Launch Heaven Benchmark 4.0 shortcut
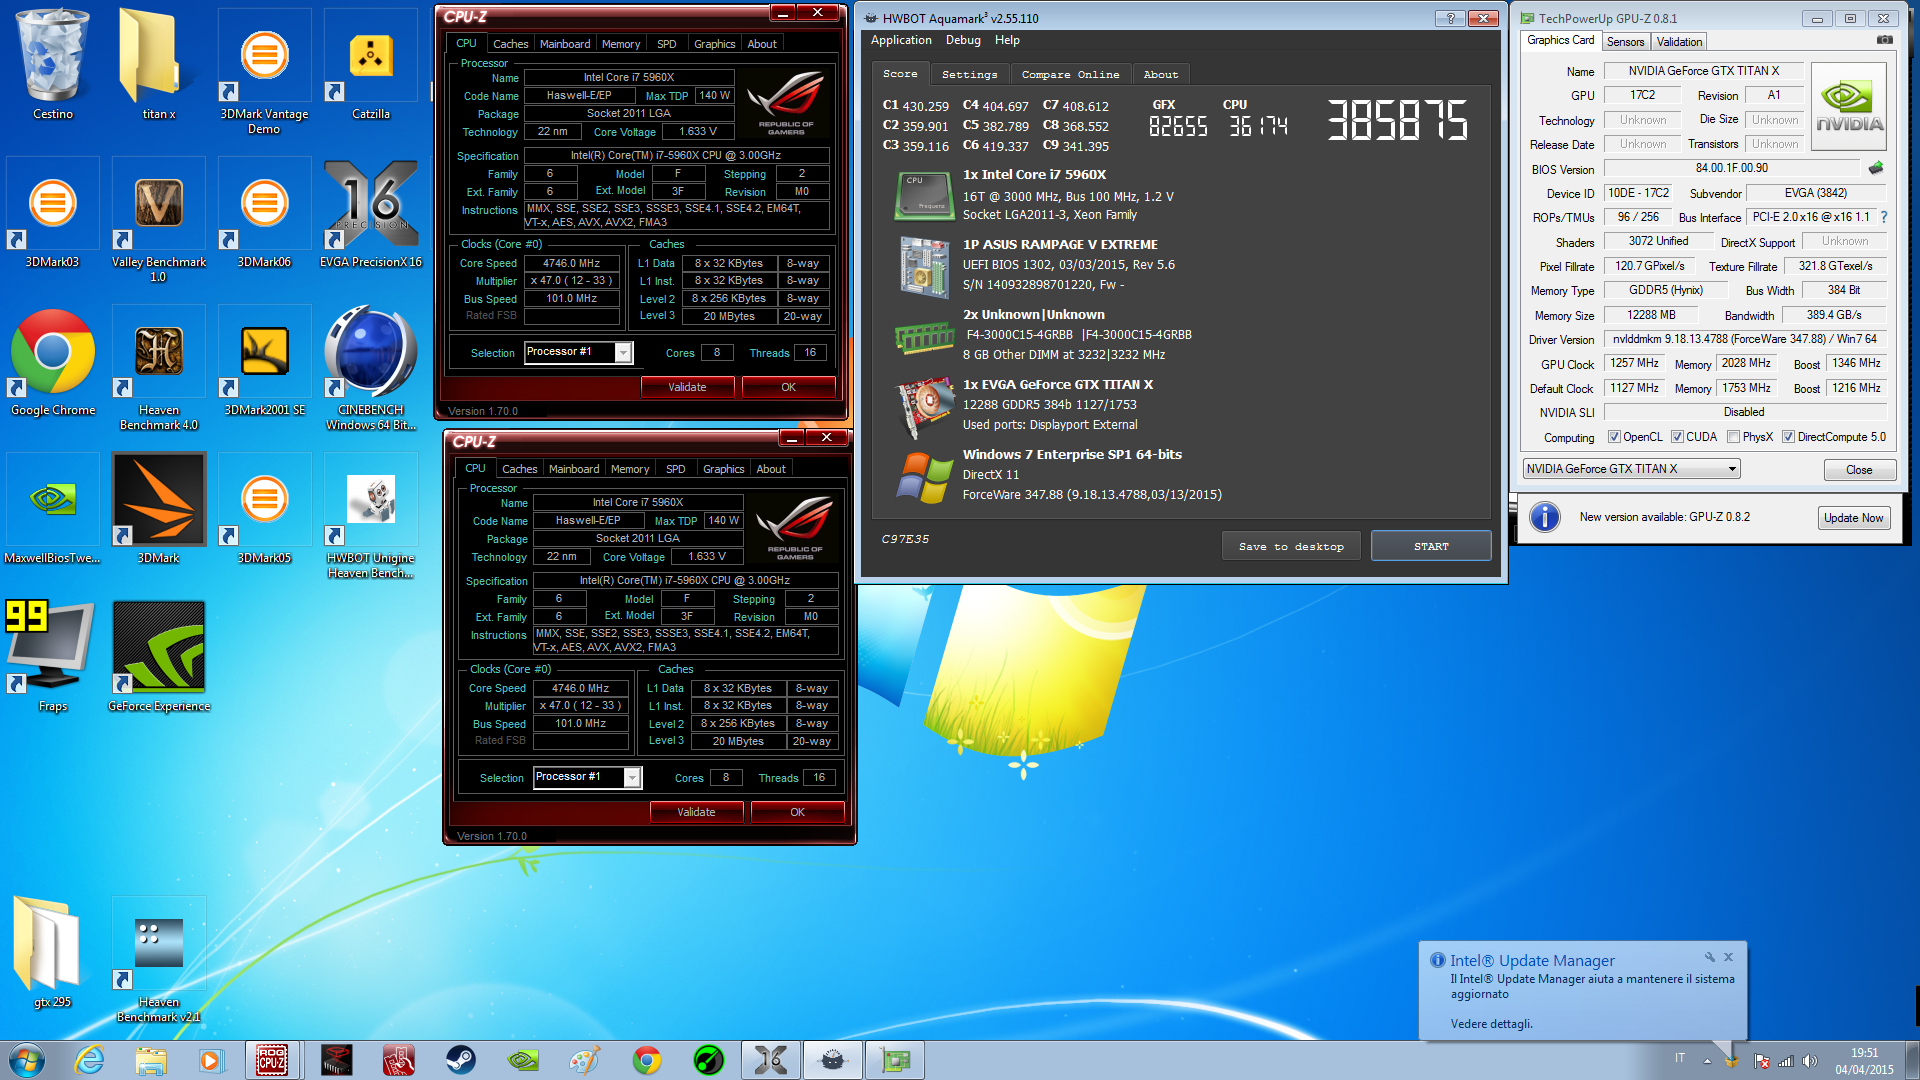This screenshot has width=1920, height=1080. click(158, 367)
